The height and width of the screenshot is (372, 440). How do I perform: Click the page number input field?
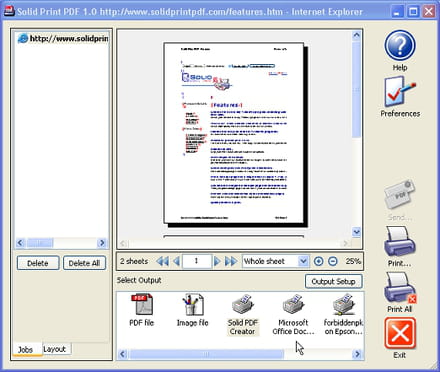[x=196, y=261]
